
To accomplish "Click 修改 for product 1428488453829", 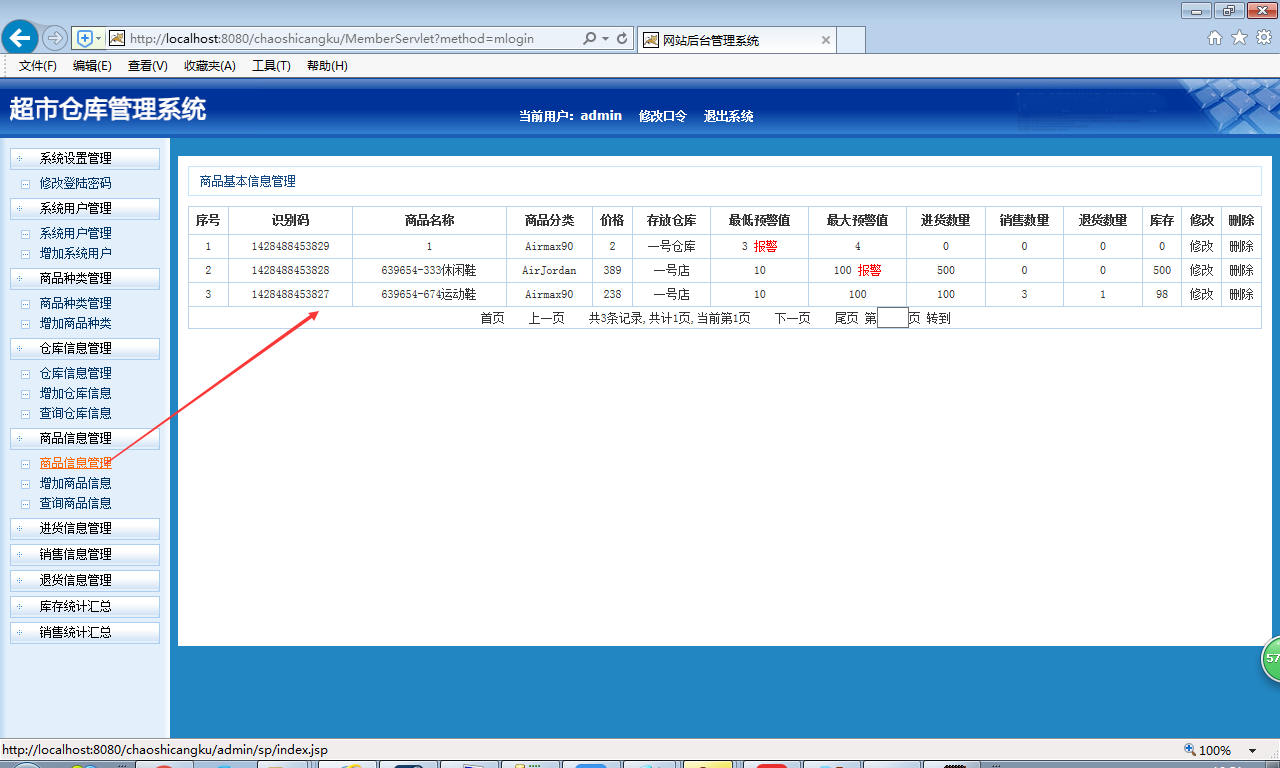I will pos(1201,246).
